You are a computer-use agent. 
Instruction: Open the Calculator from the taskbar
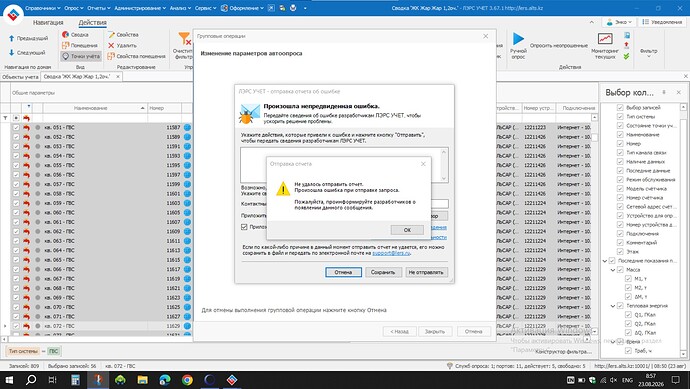pyautogui.click(x=75, y=380)
